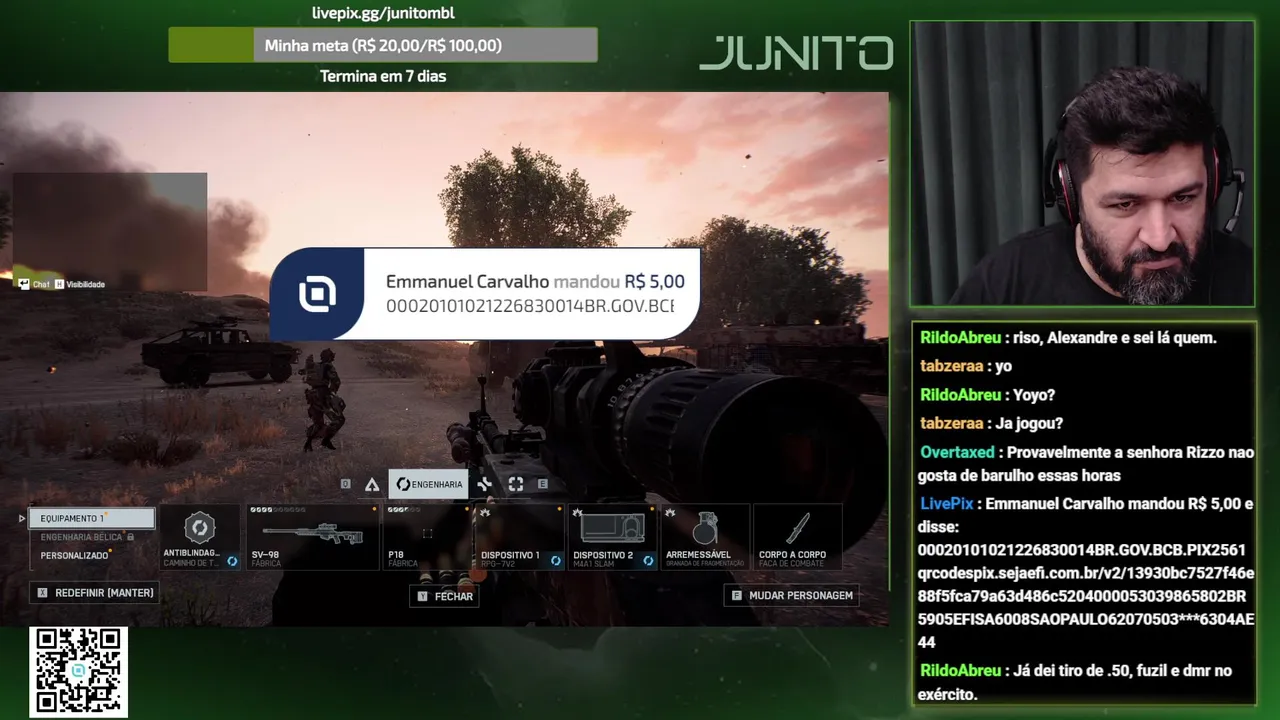
Task: Open the Corpo a Corpo knife slot
Action: 797,537
